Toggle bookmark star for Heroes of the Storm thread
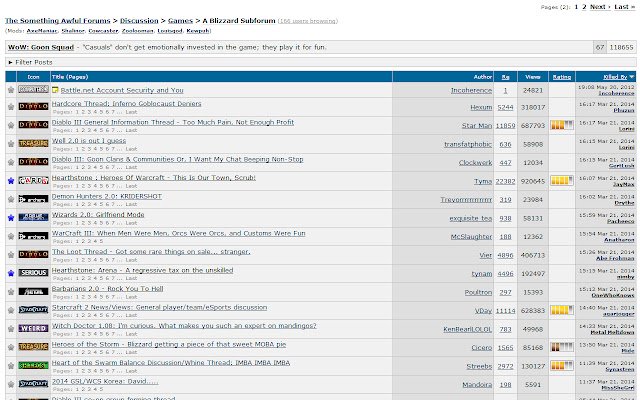Image resolution: width=640 pixels, height=400 pixels. pos(11,347)
